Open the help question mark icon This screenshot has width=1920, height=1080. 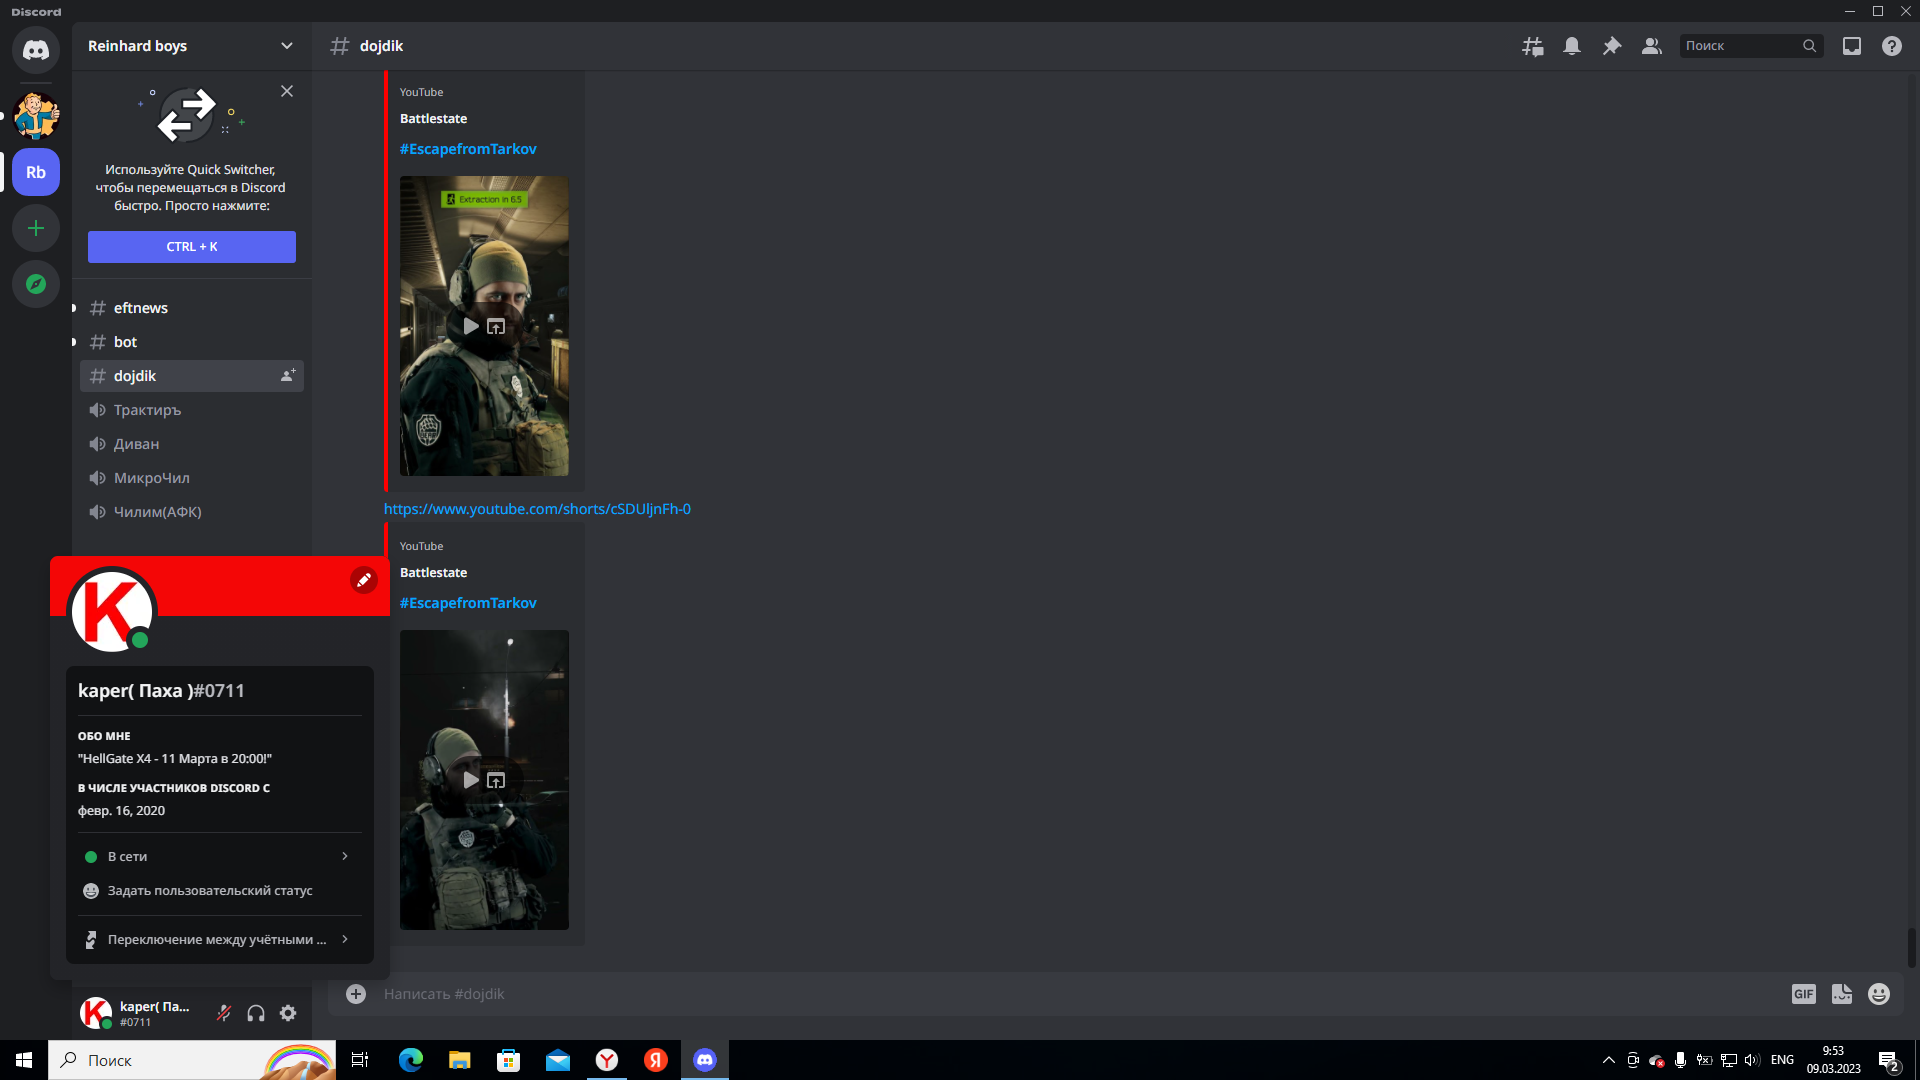1892,46
